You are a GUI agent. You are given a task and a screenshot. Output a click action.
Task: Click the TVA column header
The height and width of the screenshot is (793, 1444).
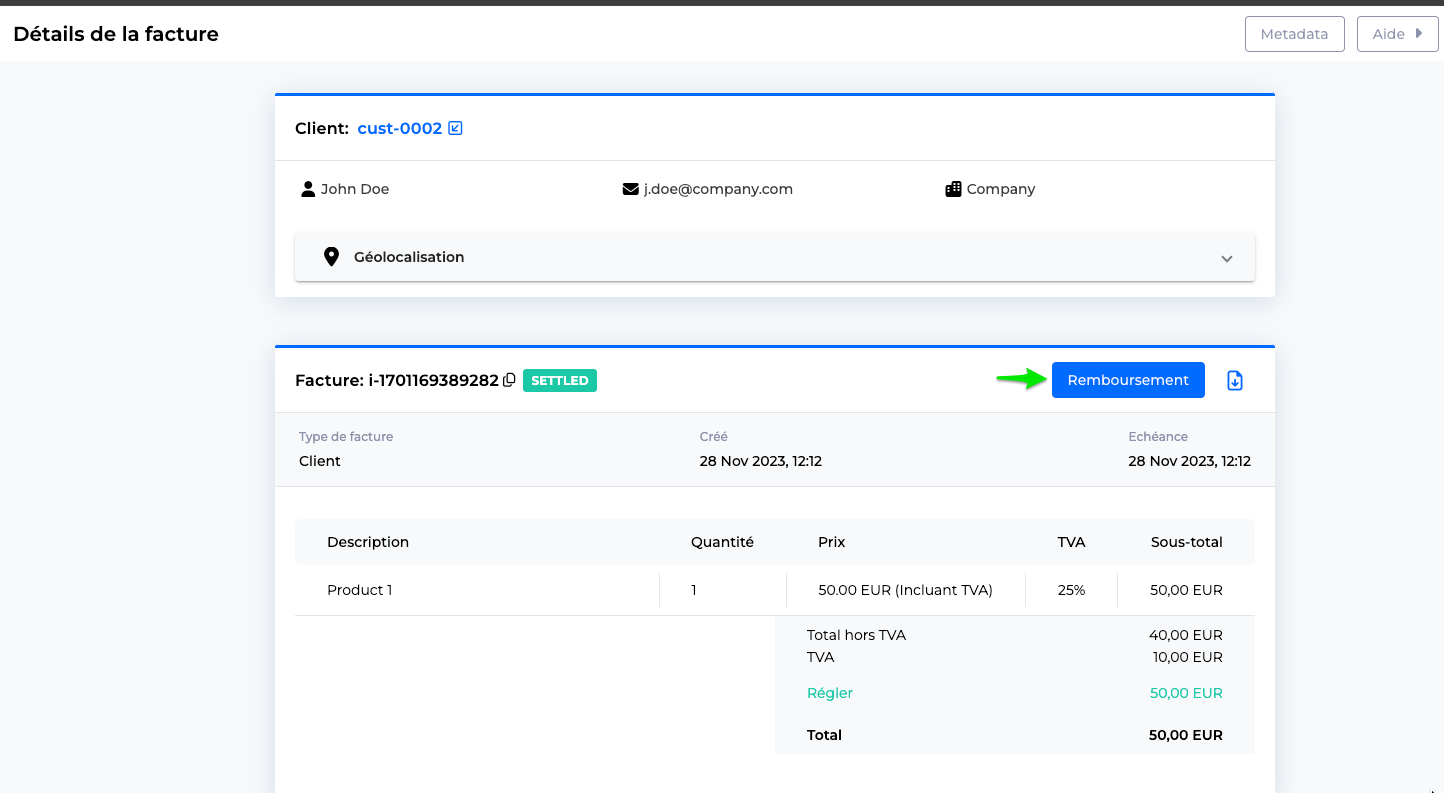1071,542
